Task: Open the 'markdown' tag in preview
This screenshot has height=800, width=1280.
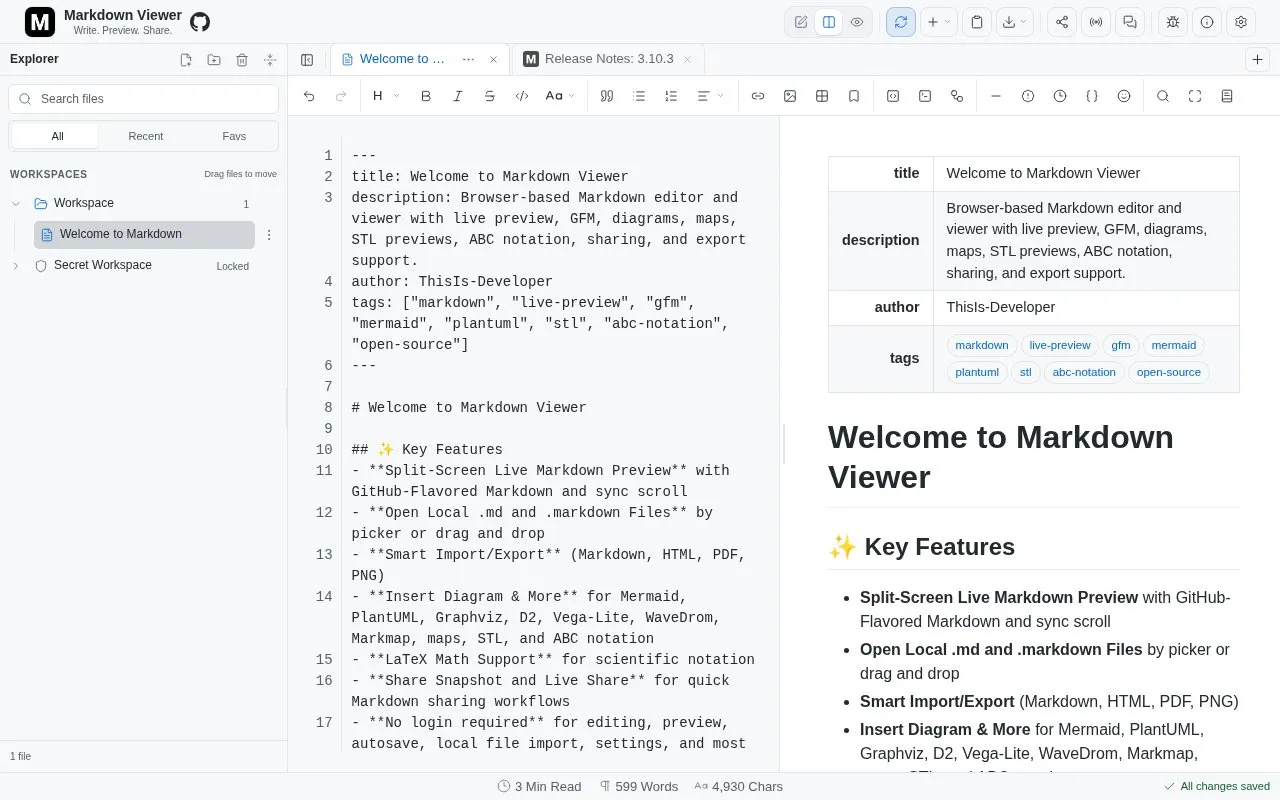Action: [x=982, y=345]
